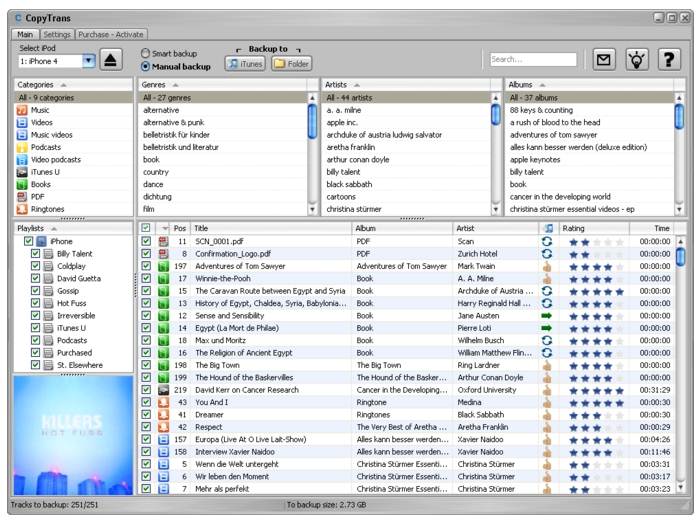Sort tracks by Title column
699x523 pixels.
pyautogui.click(x=271, y=228)
